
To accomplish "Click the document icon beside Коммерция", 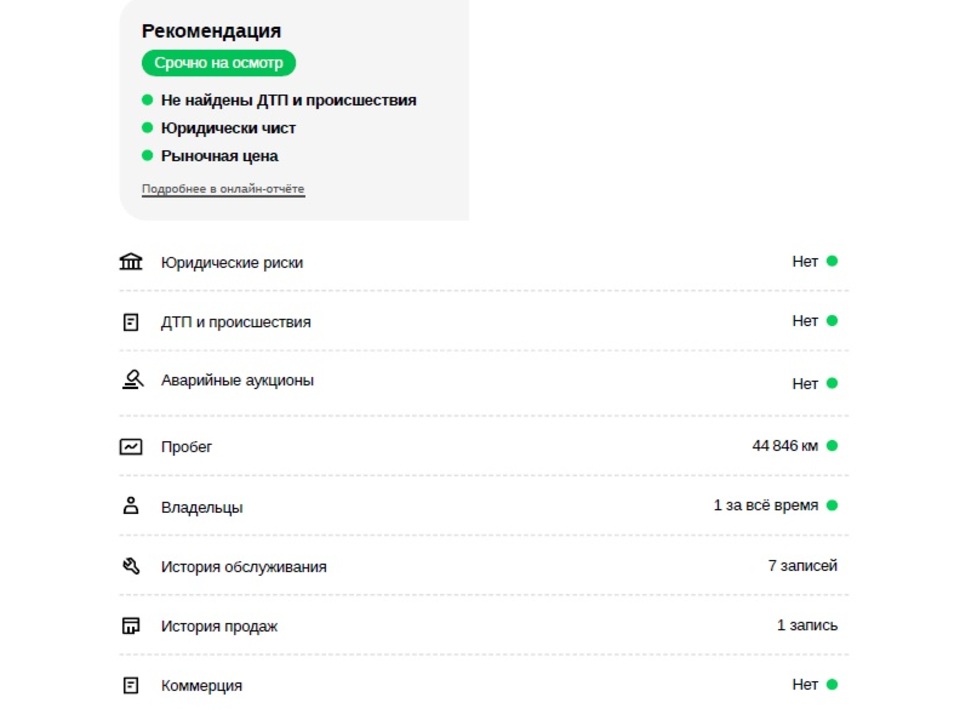I will pyautogui.click(x=130, y=685).
